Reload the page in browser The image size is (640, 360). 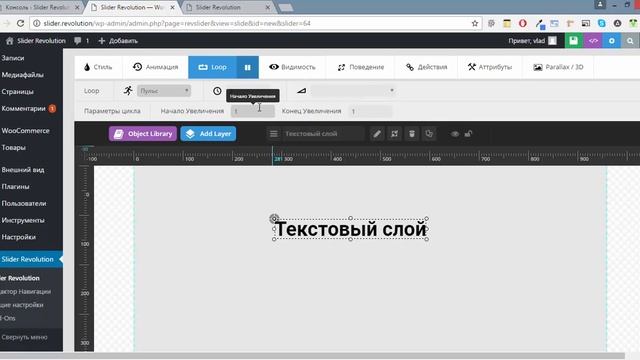pos(20,23)
